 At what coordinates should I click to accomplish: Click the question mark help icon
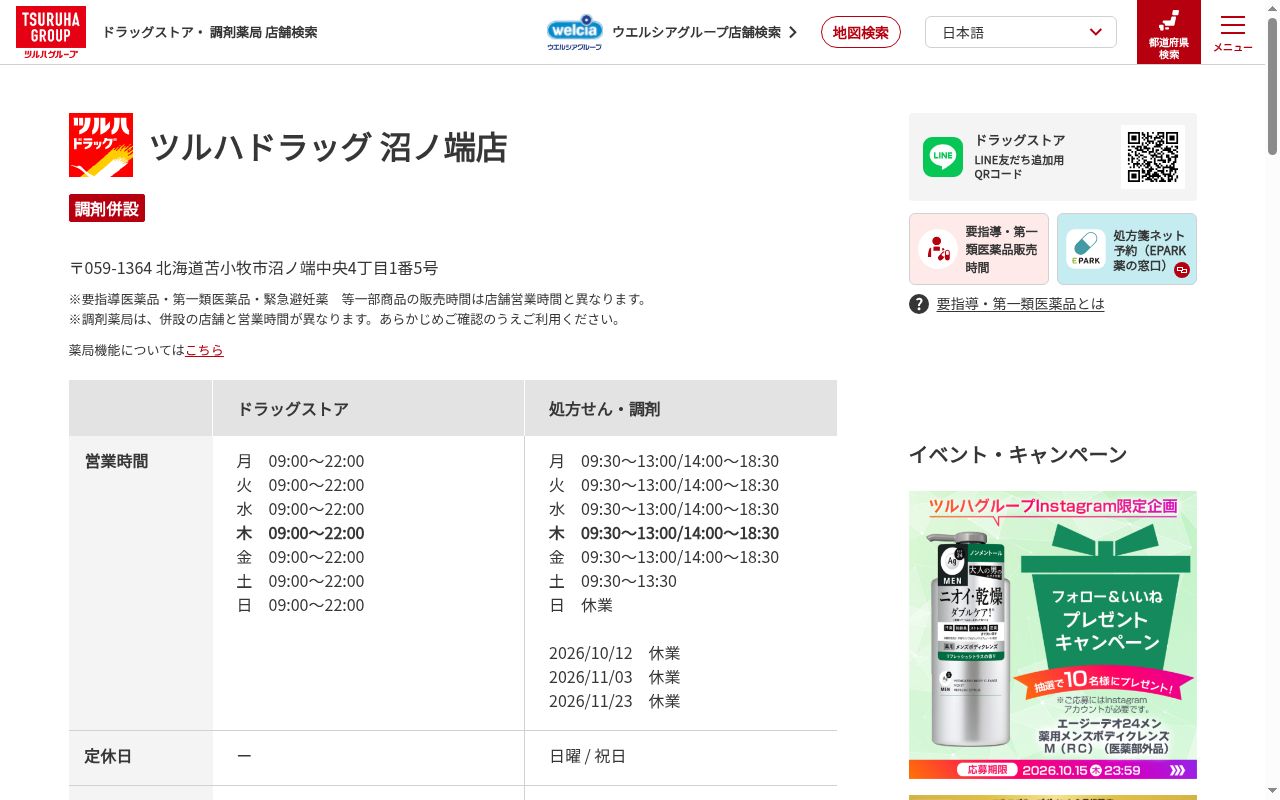(x=919, y=304)
